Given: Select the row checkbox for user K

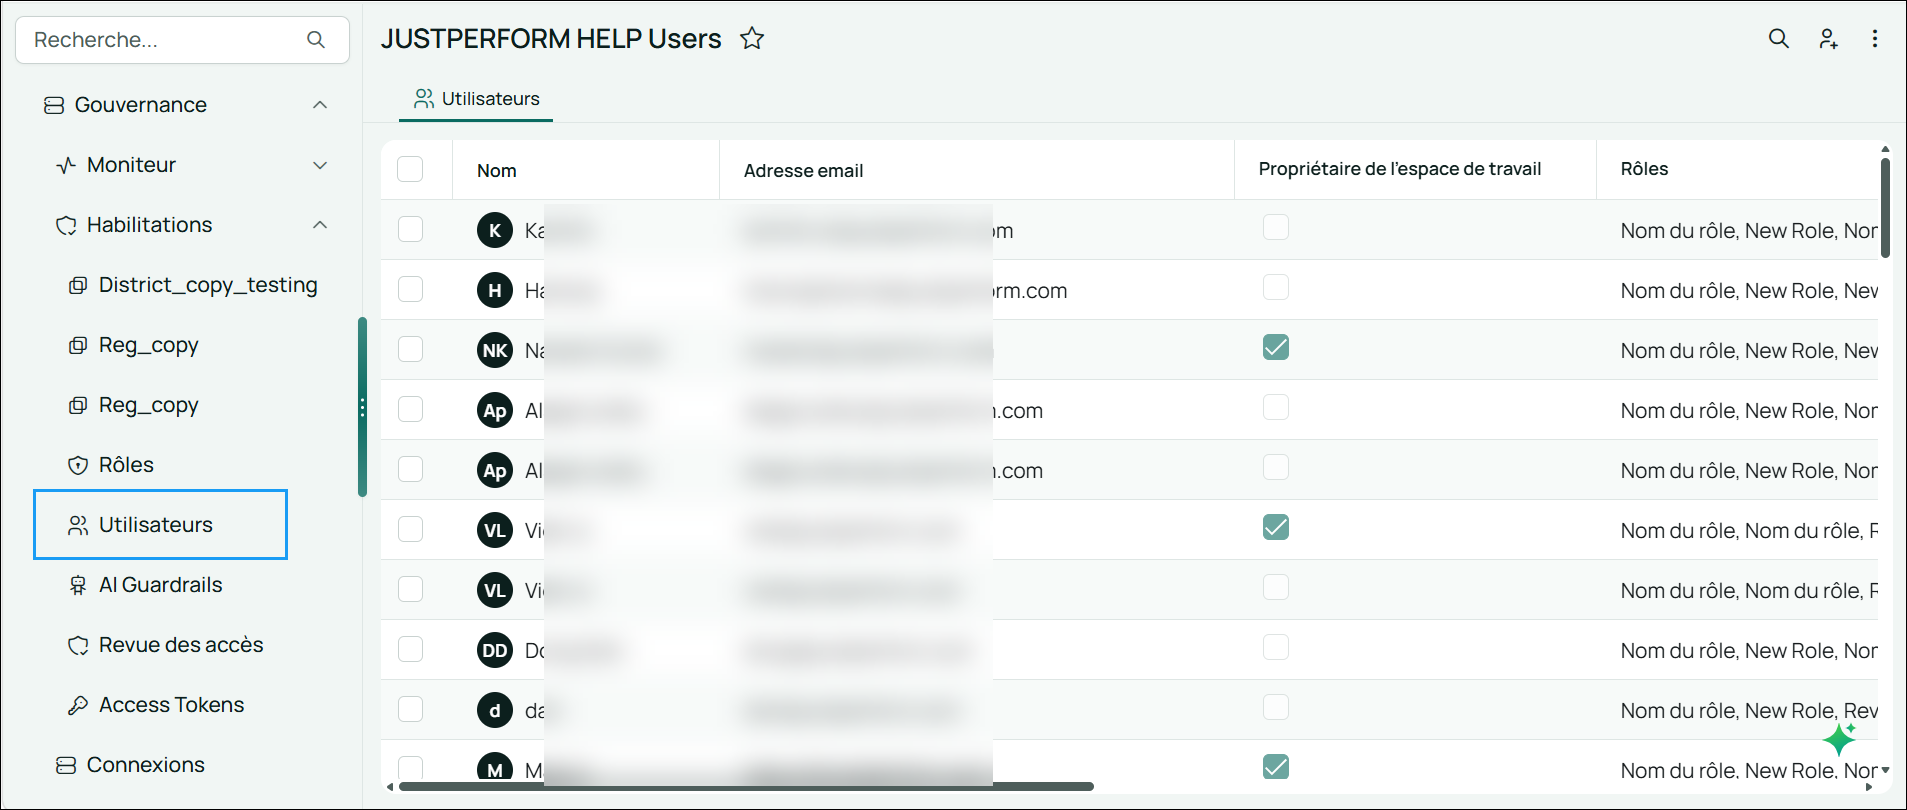Looking at the screenshot, I should pyautogui.click(x=410, y=229).
